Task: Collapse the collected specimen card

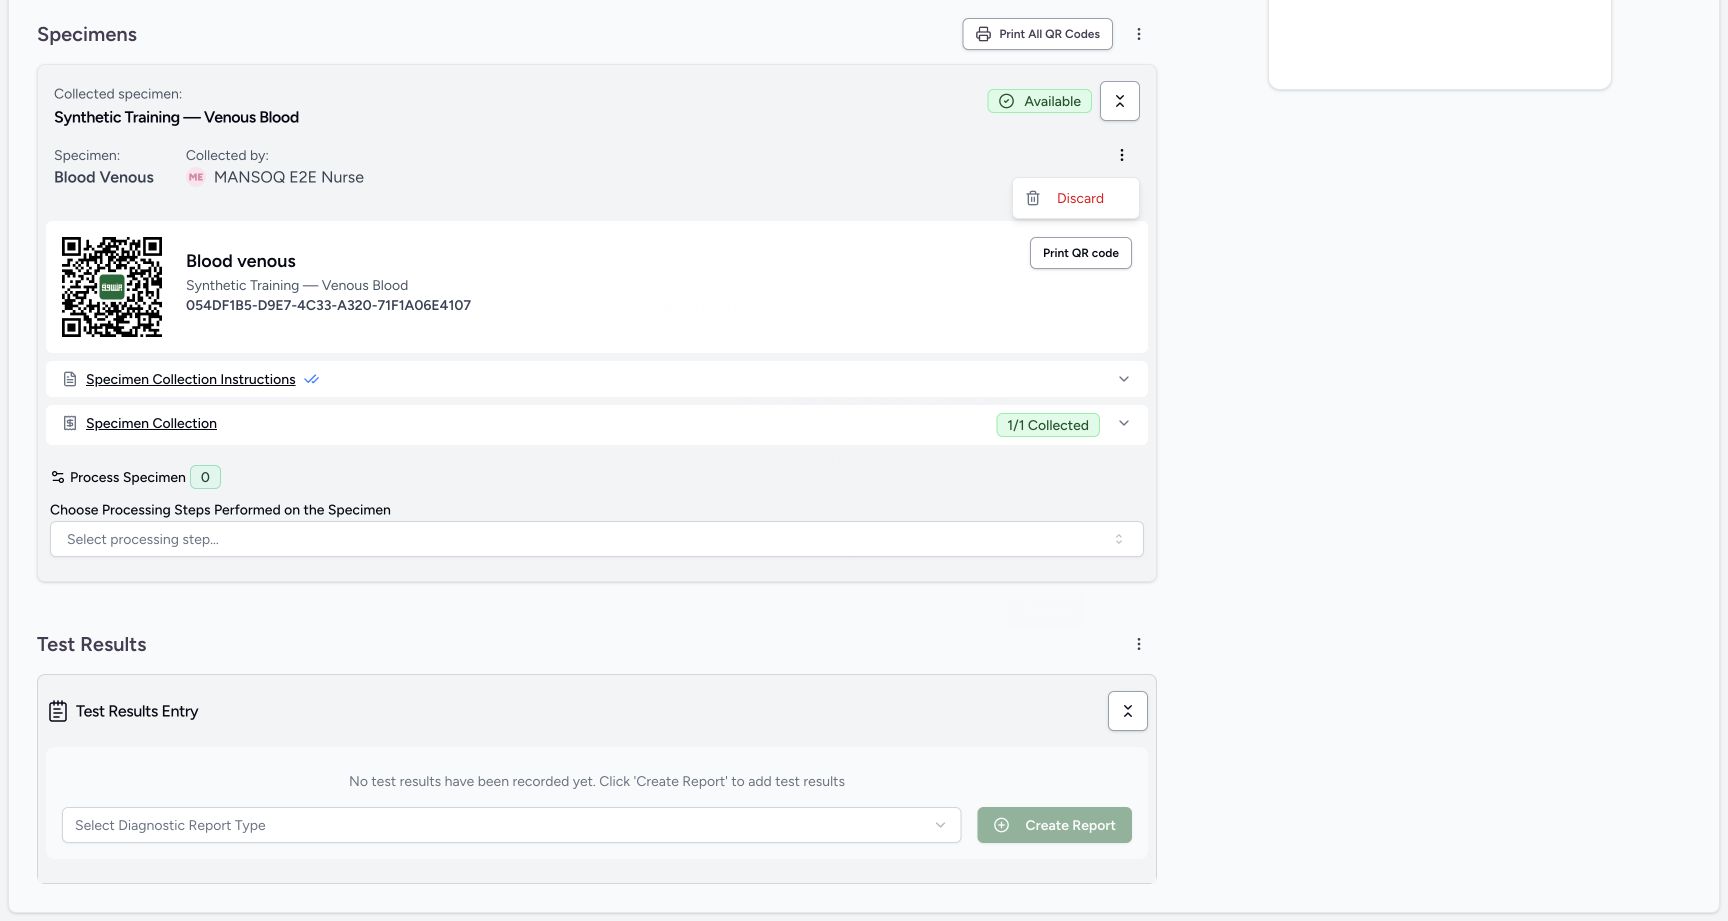Action: pos(1120,101)
